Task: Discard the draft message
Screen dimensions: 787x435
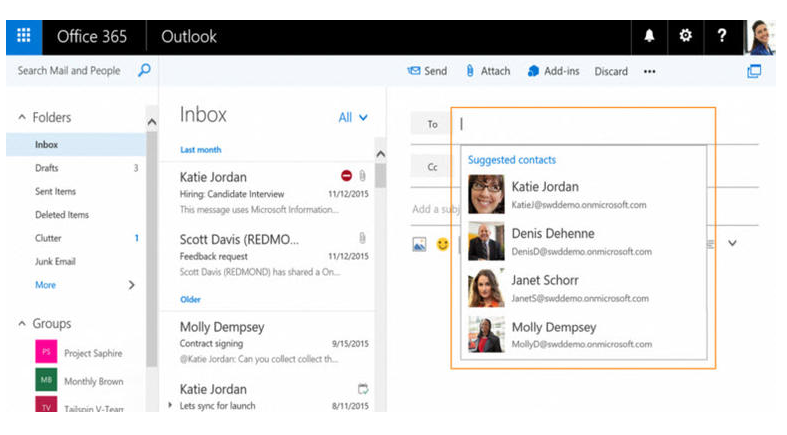Action: (x=611, y=71)
